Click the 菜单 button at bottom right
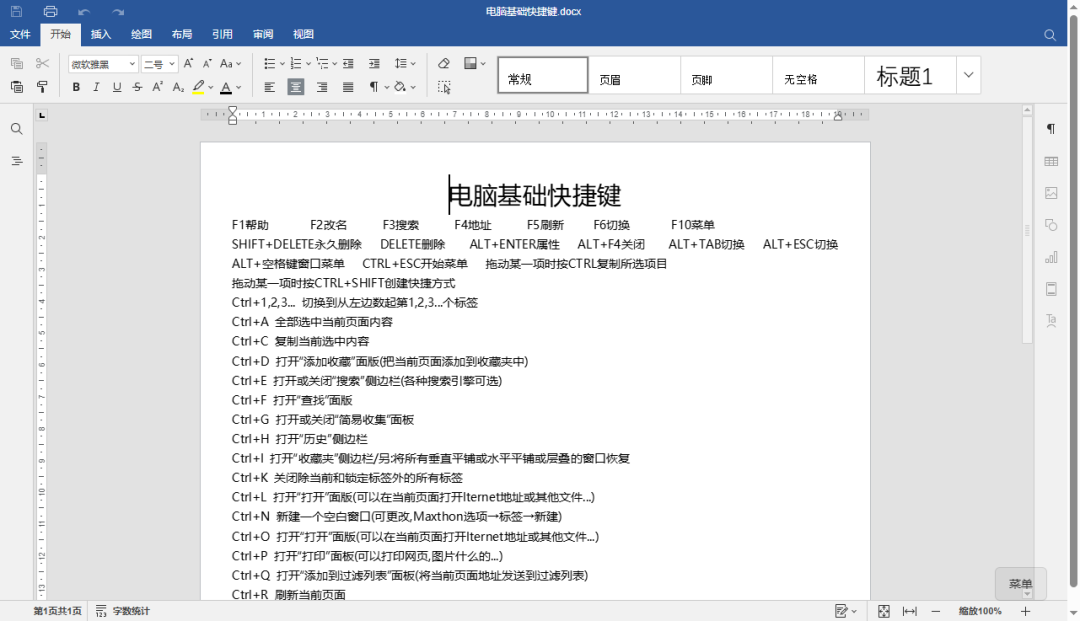 pos(1020,583)
